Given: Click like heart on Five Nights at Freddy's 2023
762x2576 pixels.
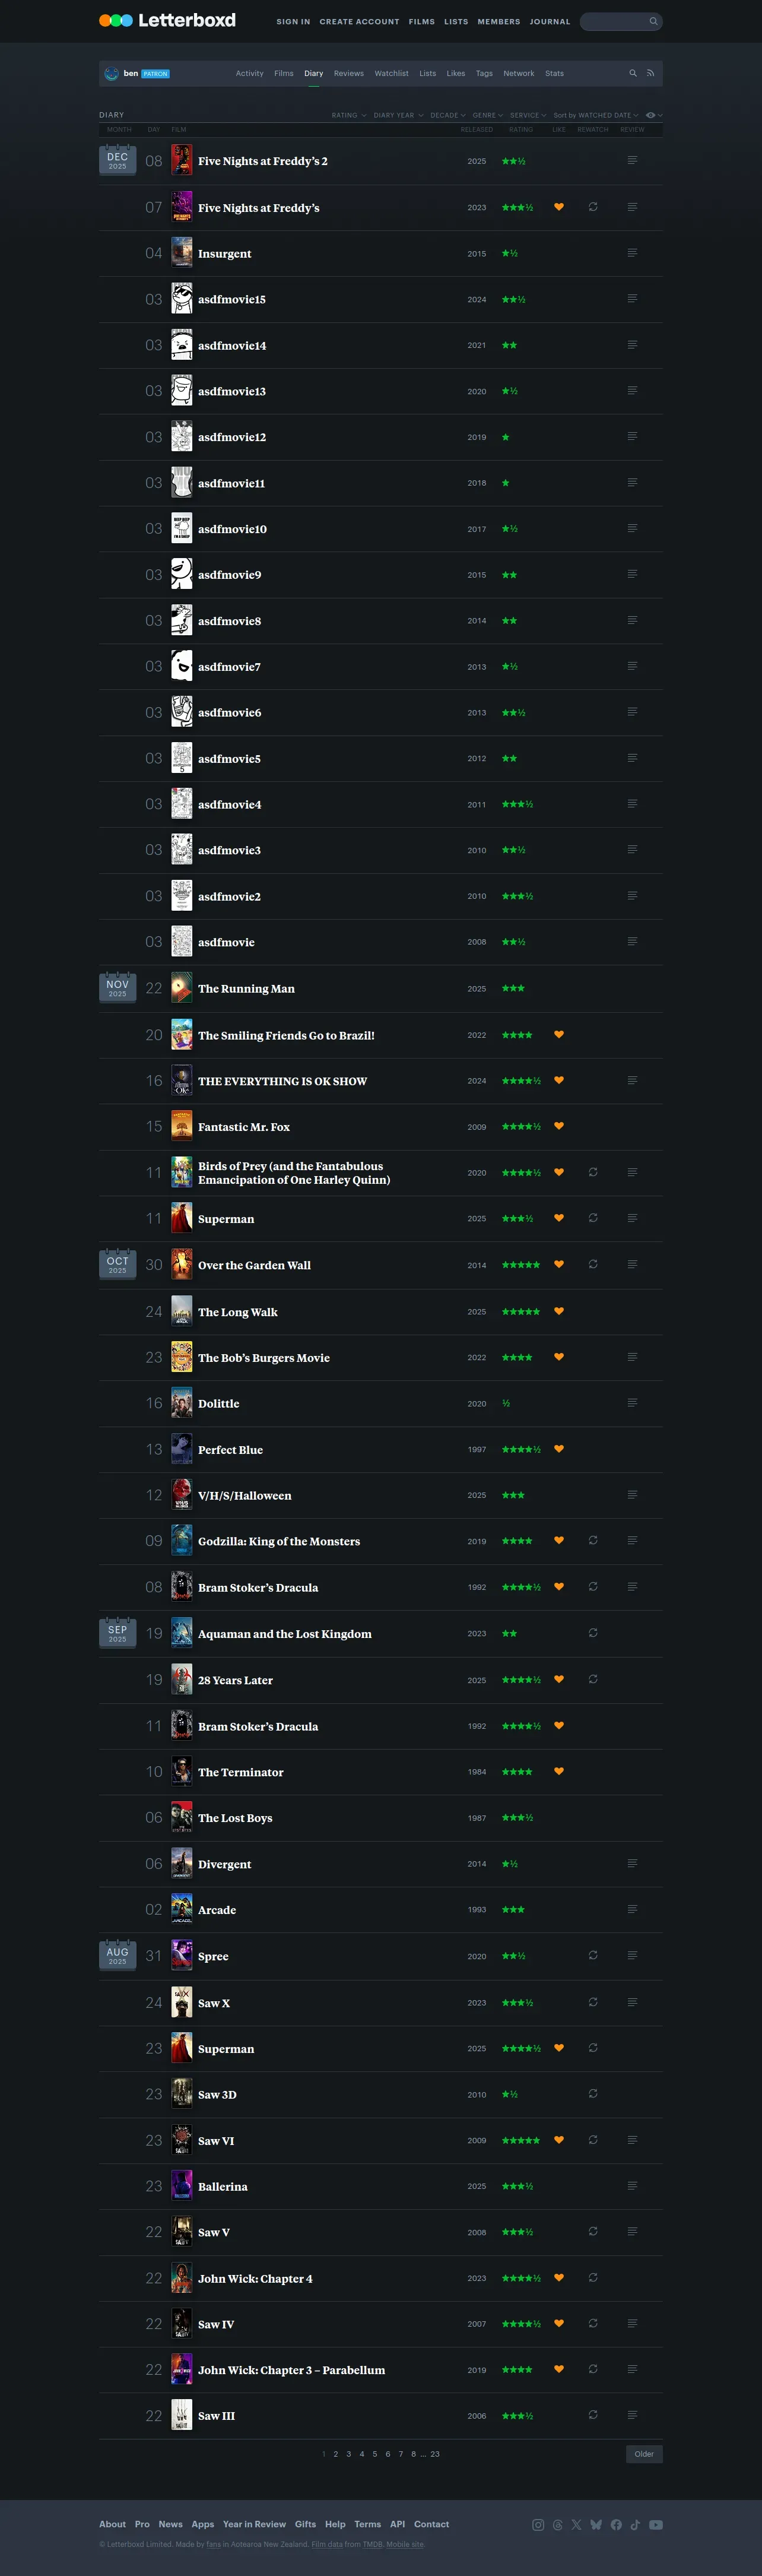Looking at the screenshot, I should [x=559, y=207].
